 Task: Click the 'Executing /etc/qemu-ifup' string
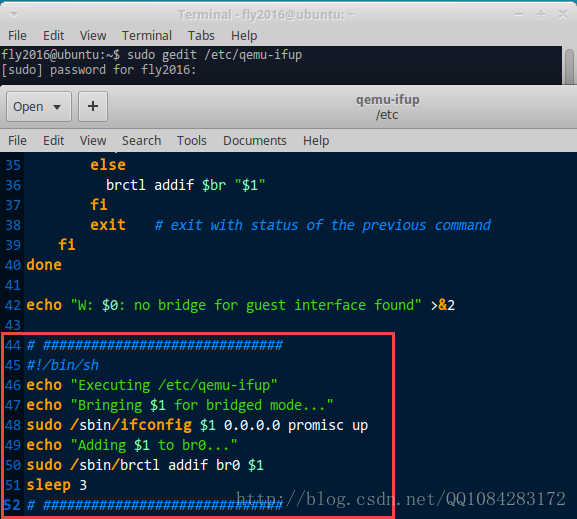point(174,385)
